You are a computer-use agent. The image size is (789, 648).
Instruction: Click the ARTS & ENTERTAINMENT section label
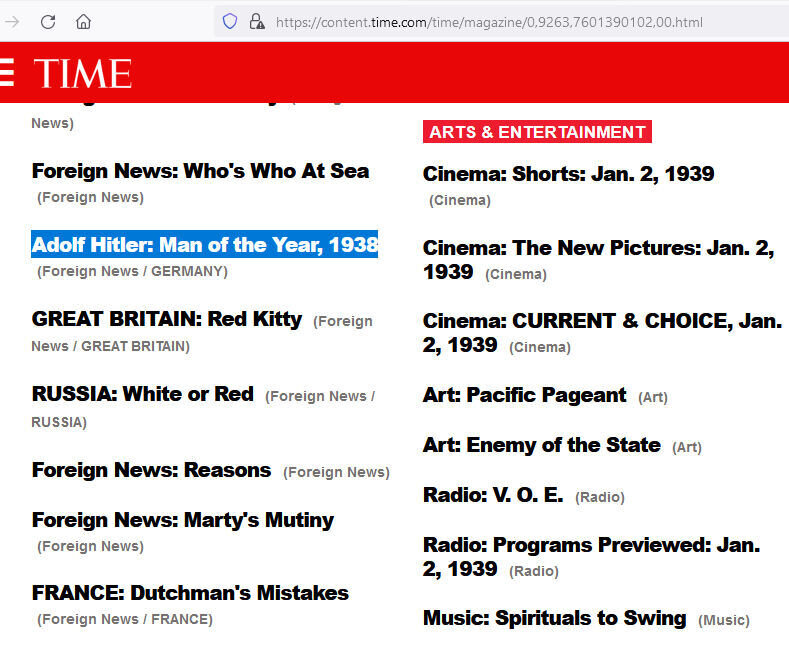pyautogui.click(x=537, y=132)
